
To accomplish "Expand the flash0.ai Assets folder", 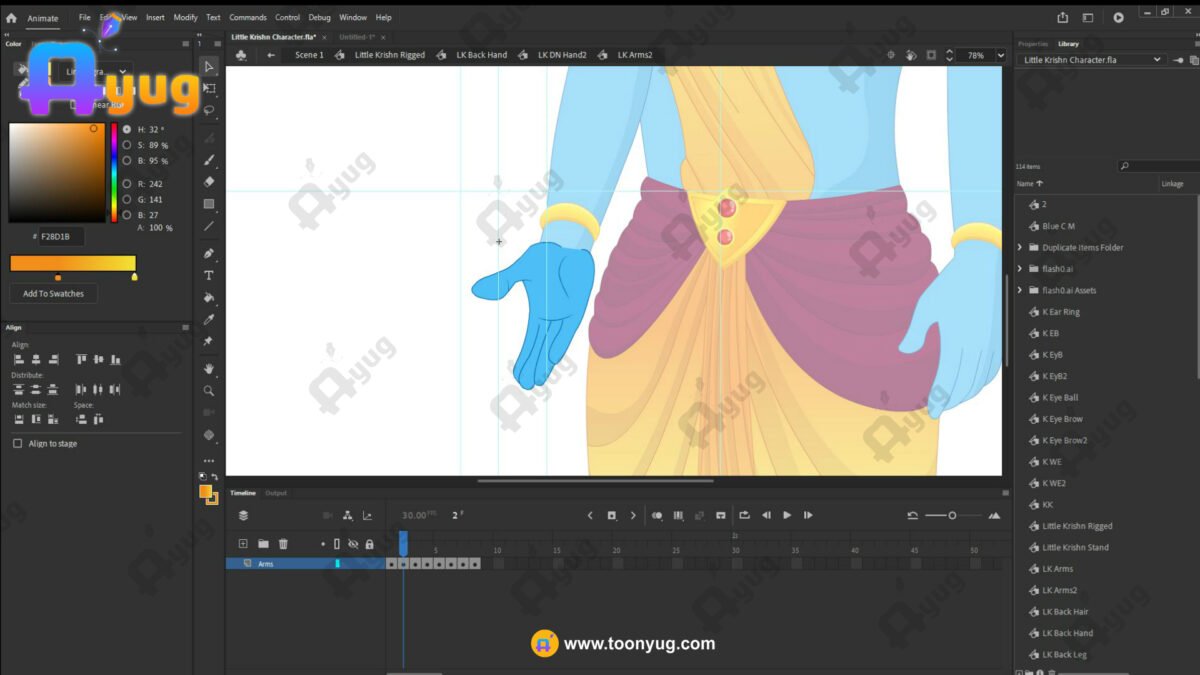I will pos(1020,291).
